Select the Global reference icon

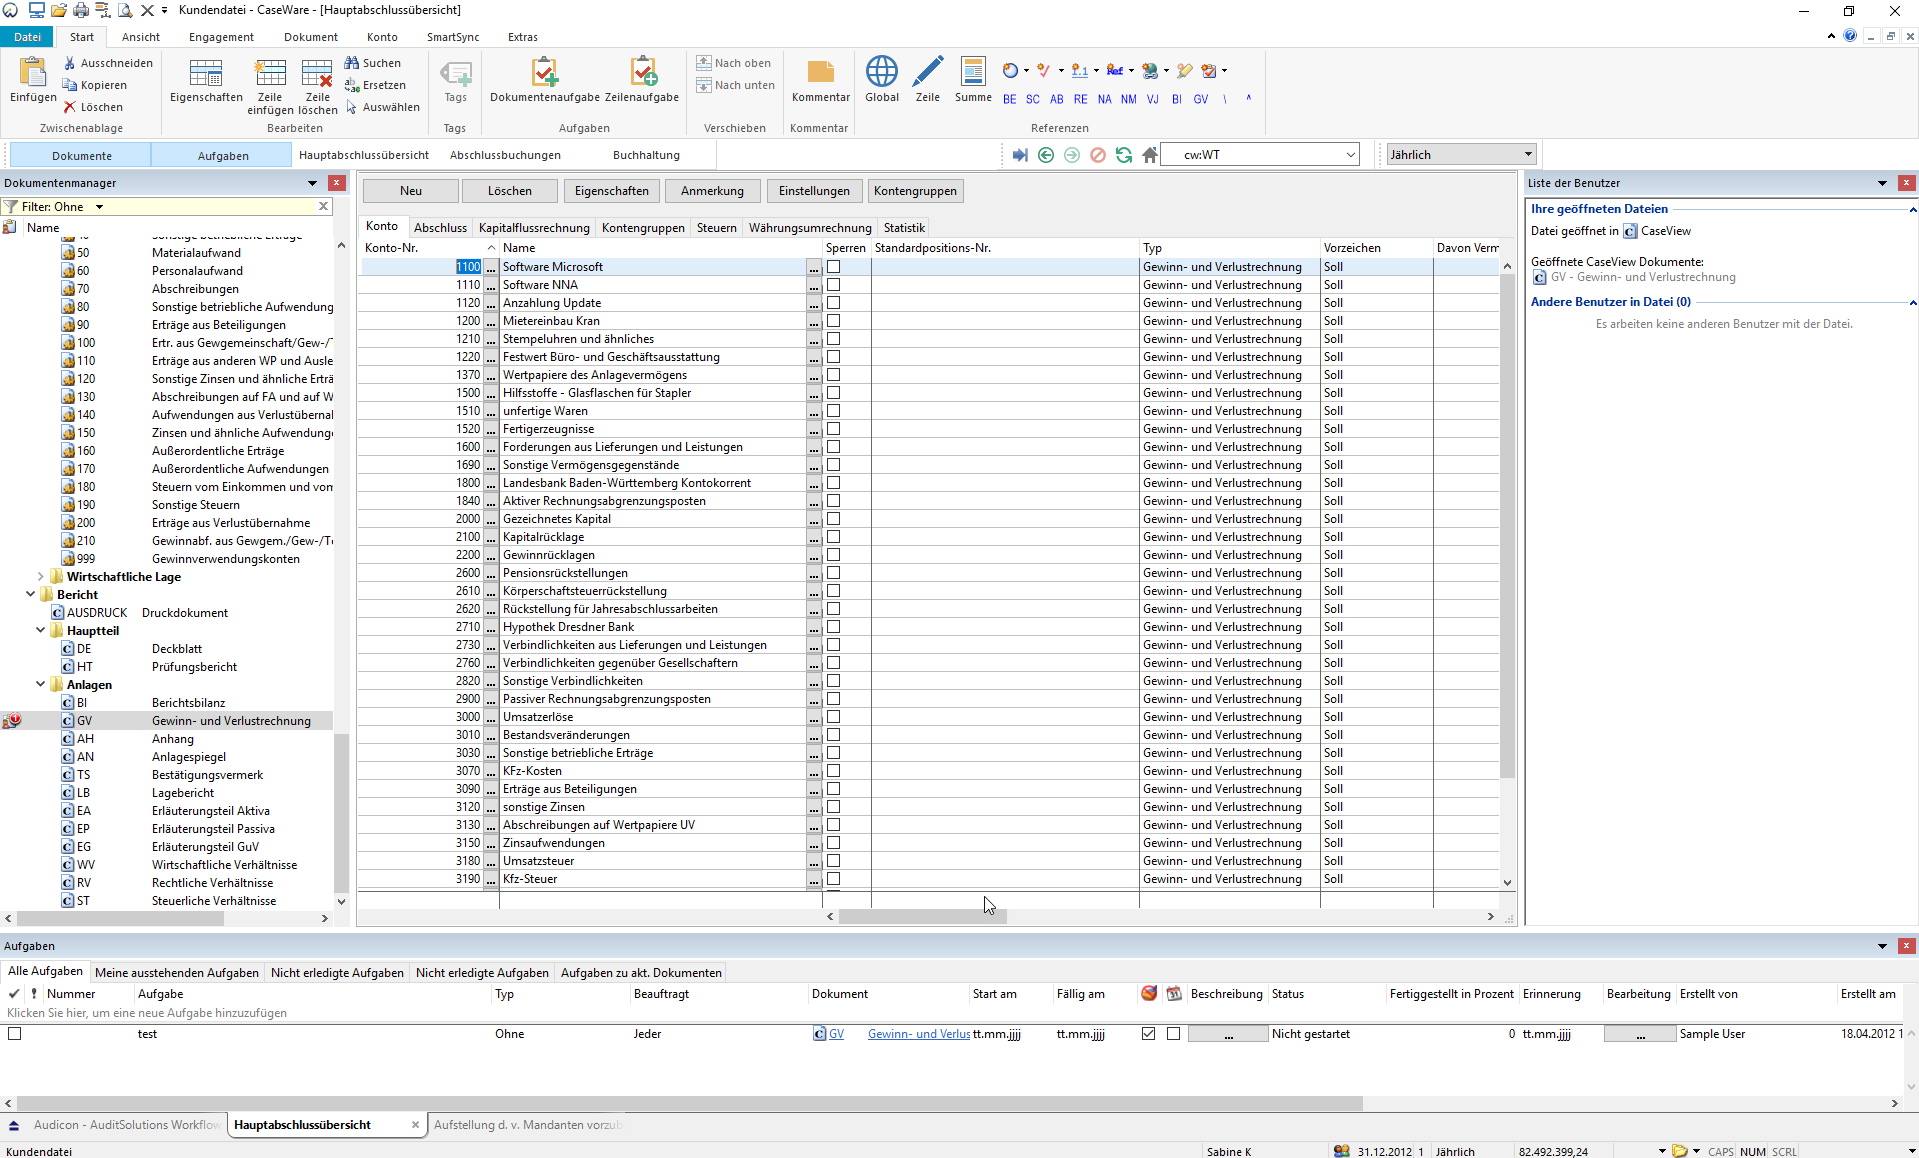881,73
